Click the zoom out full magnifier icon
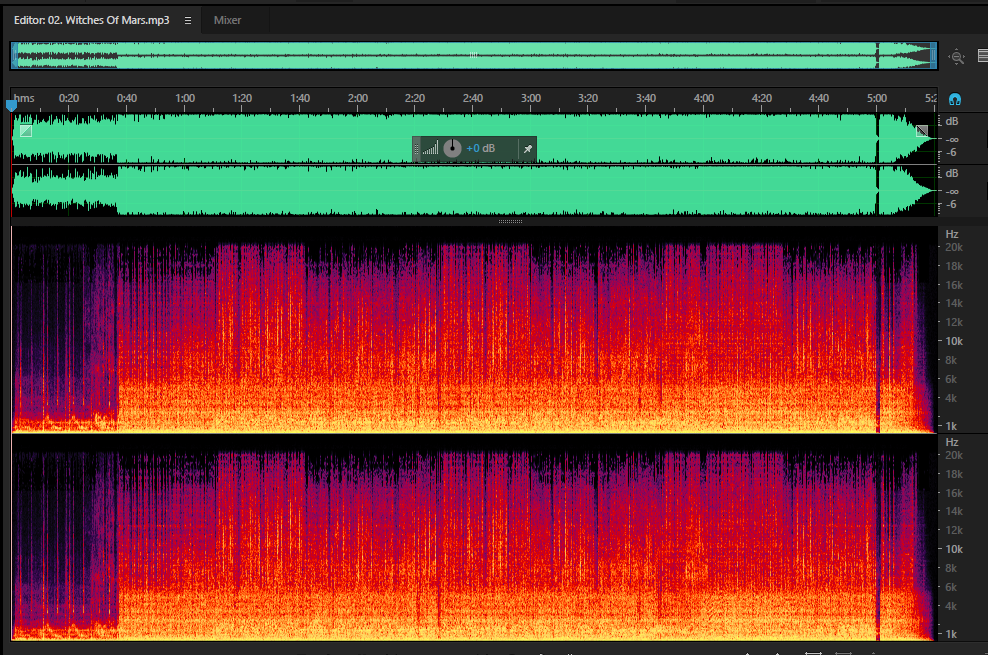 pyautogui.click(x=956, y=57)
